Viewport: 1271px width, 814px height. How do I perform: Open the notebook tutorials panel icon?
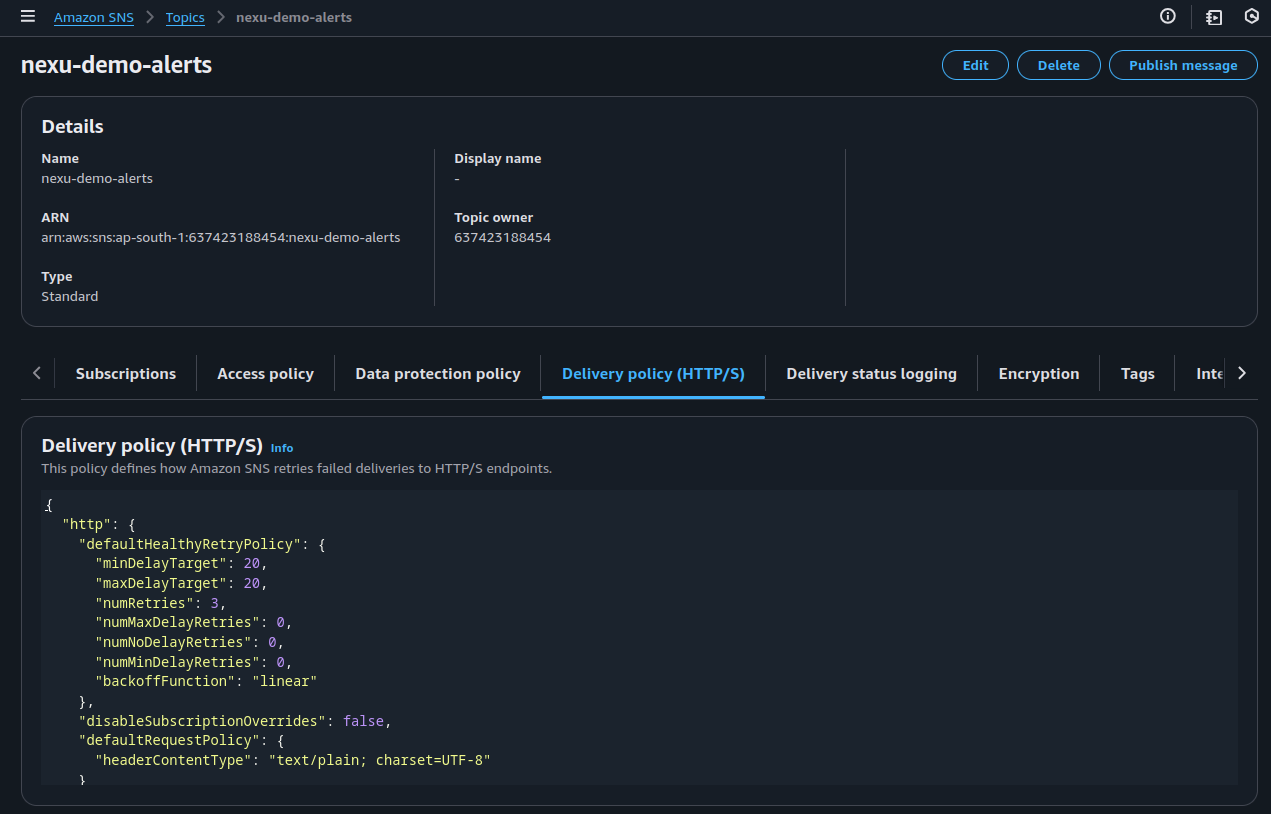coord(1213,17)
